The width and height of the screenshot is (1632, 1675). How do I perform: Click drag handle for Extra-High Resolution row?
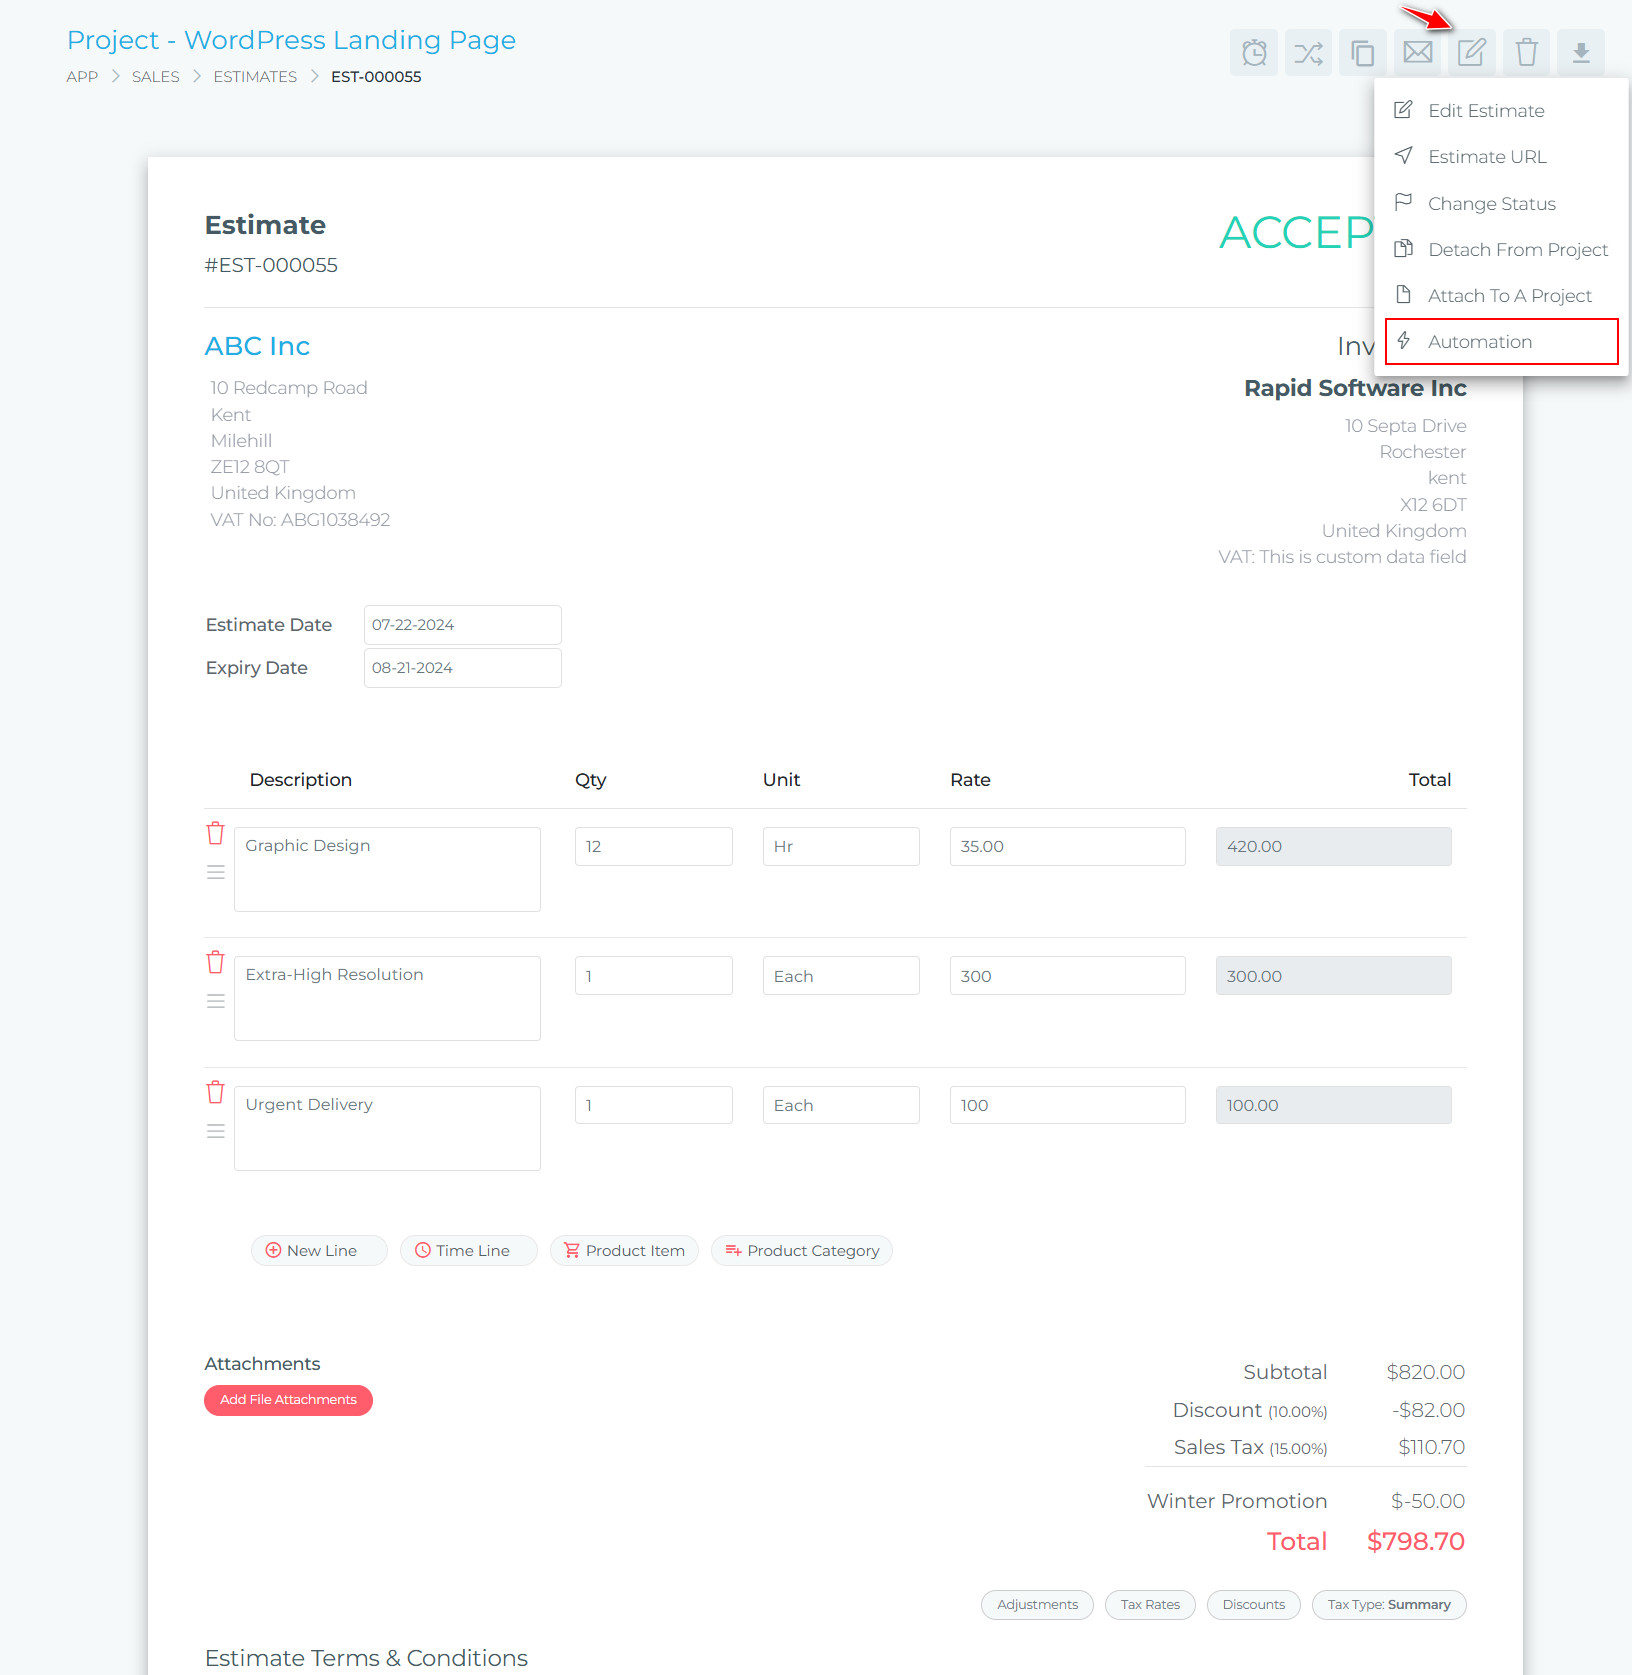[x=215, y=1001]
